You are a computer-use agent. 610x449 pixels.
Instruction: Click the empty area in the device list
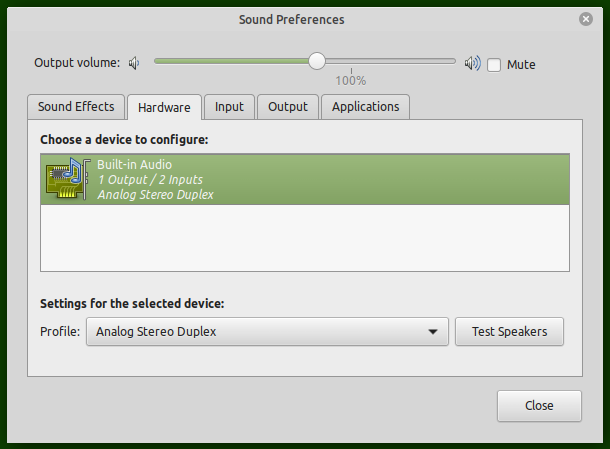click(x=305, y=238)
